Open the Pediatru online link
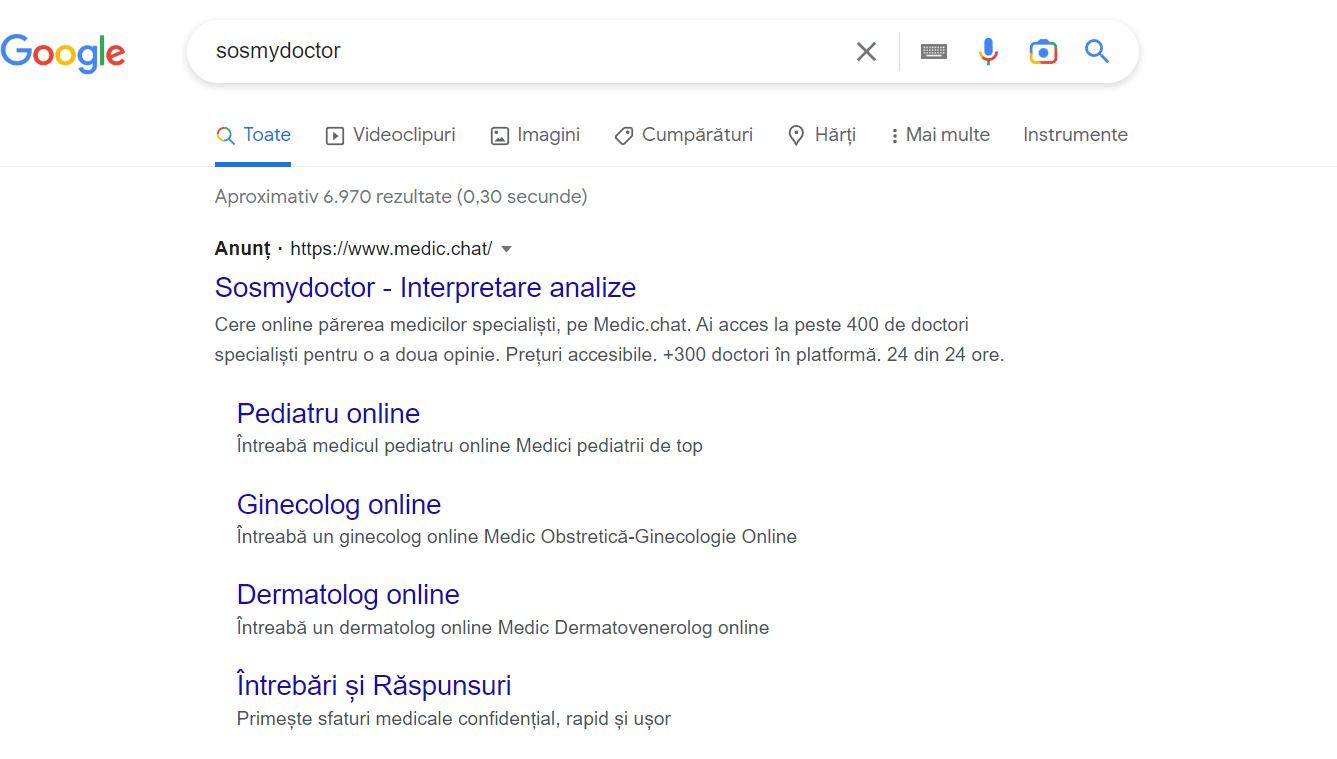Image resolution: width=1337 pixels, height=759 pixels. [x=328, y=414]
